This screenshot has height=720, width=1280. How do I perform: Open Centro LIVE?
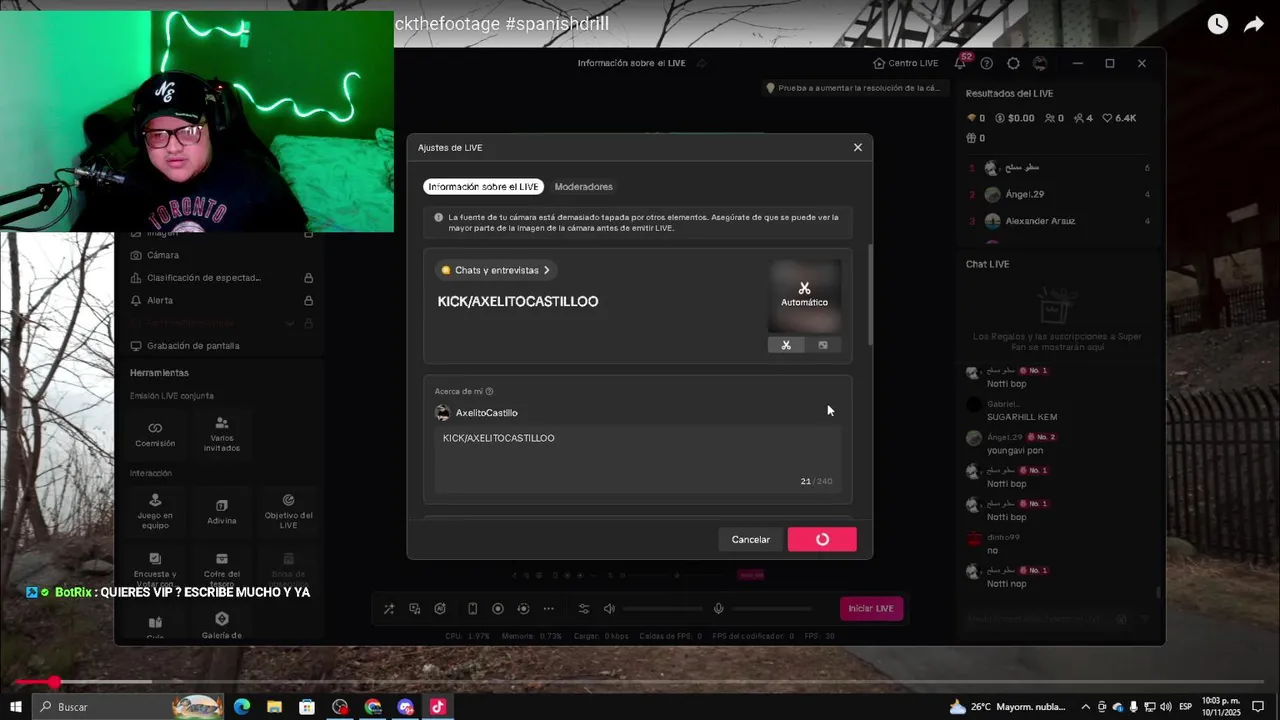point(906,63)
